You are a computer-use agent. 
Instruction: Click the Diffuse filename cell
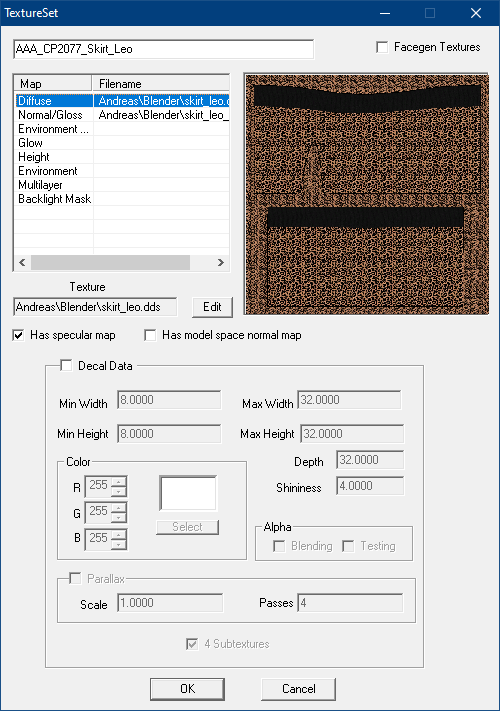(x=161, y=101)
